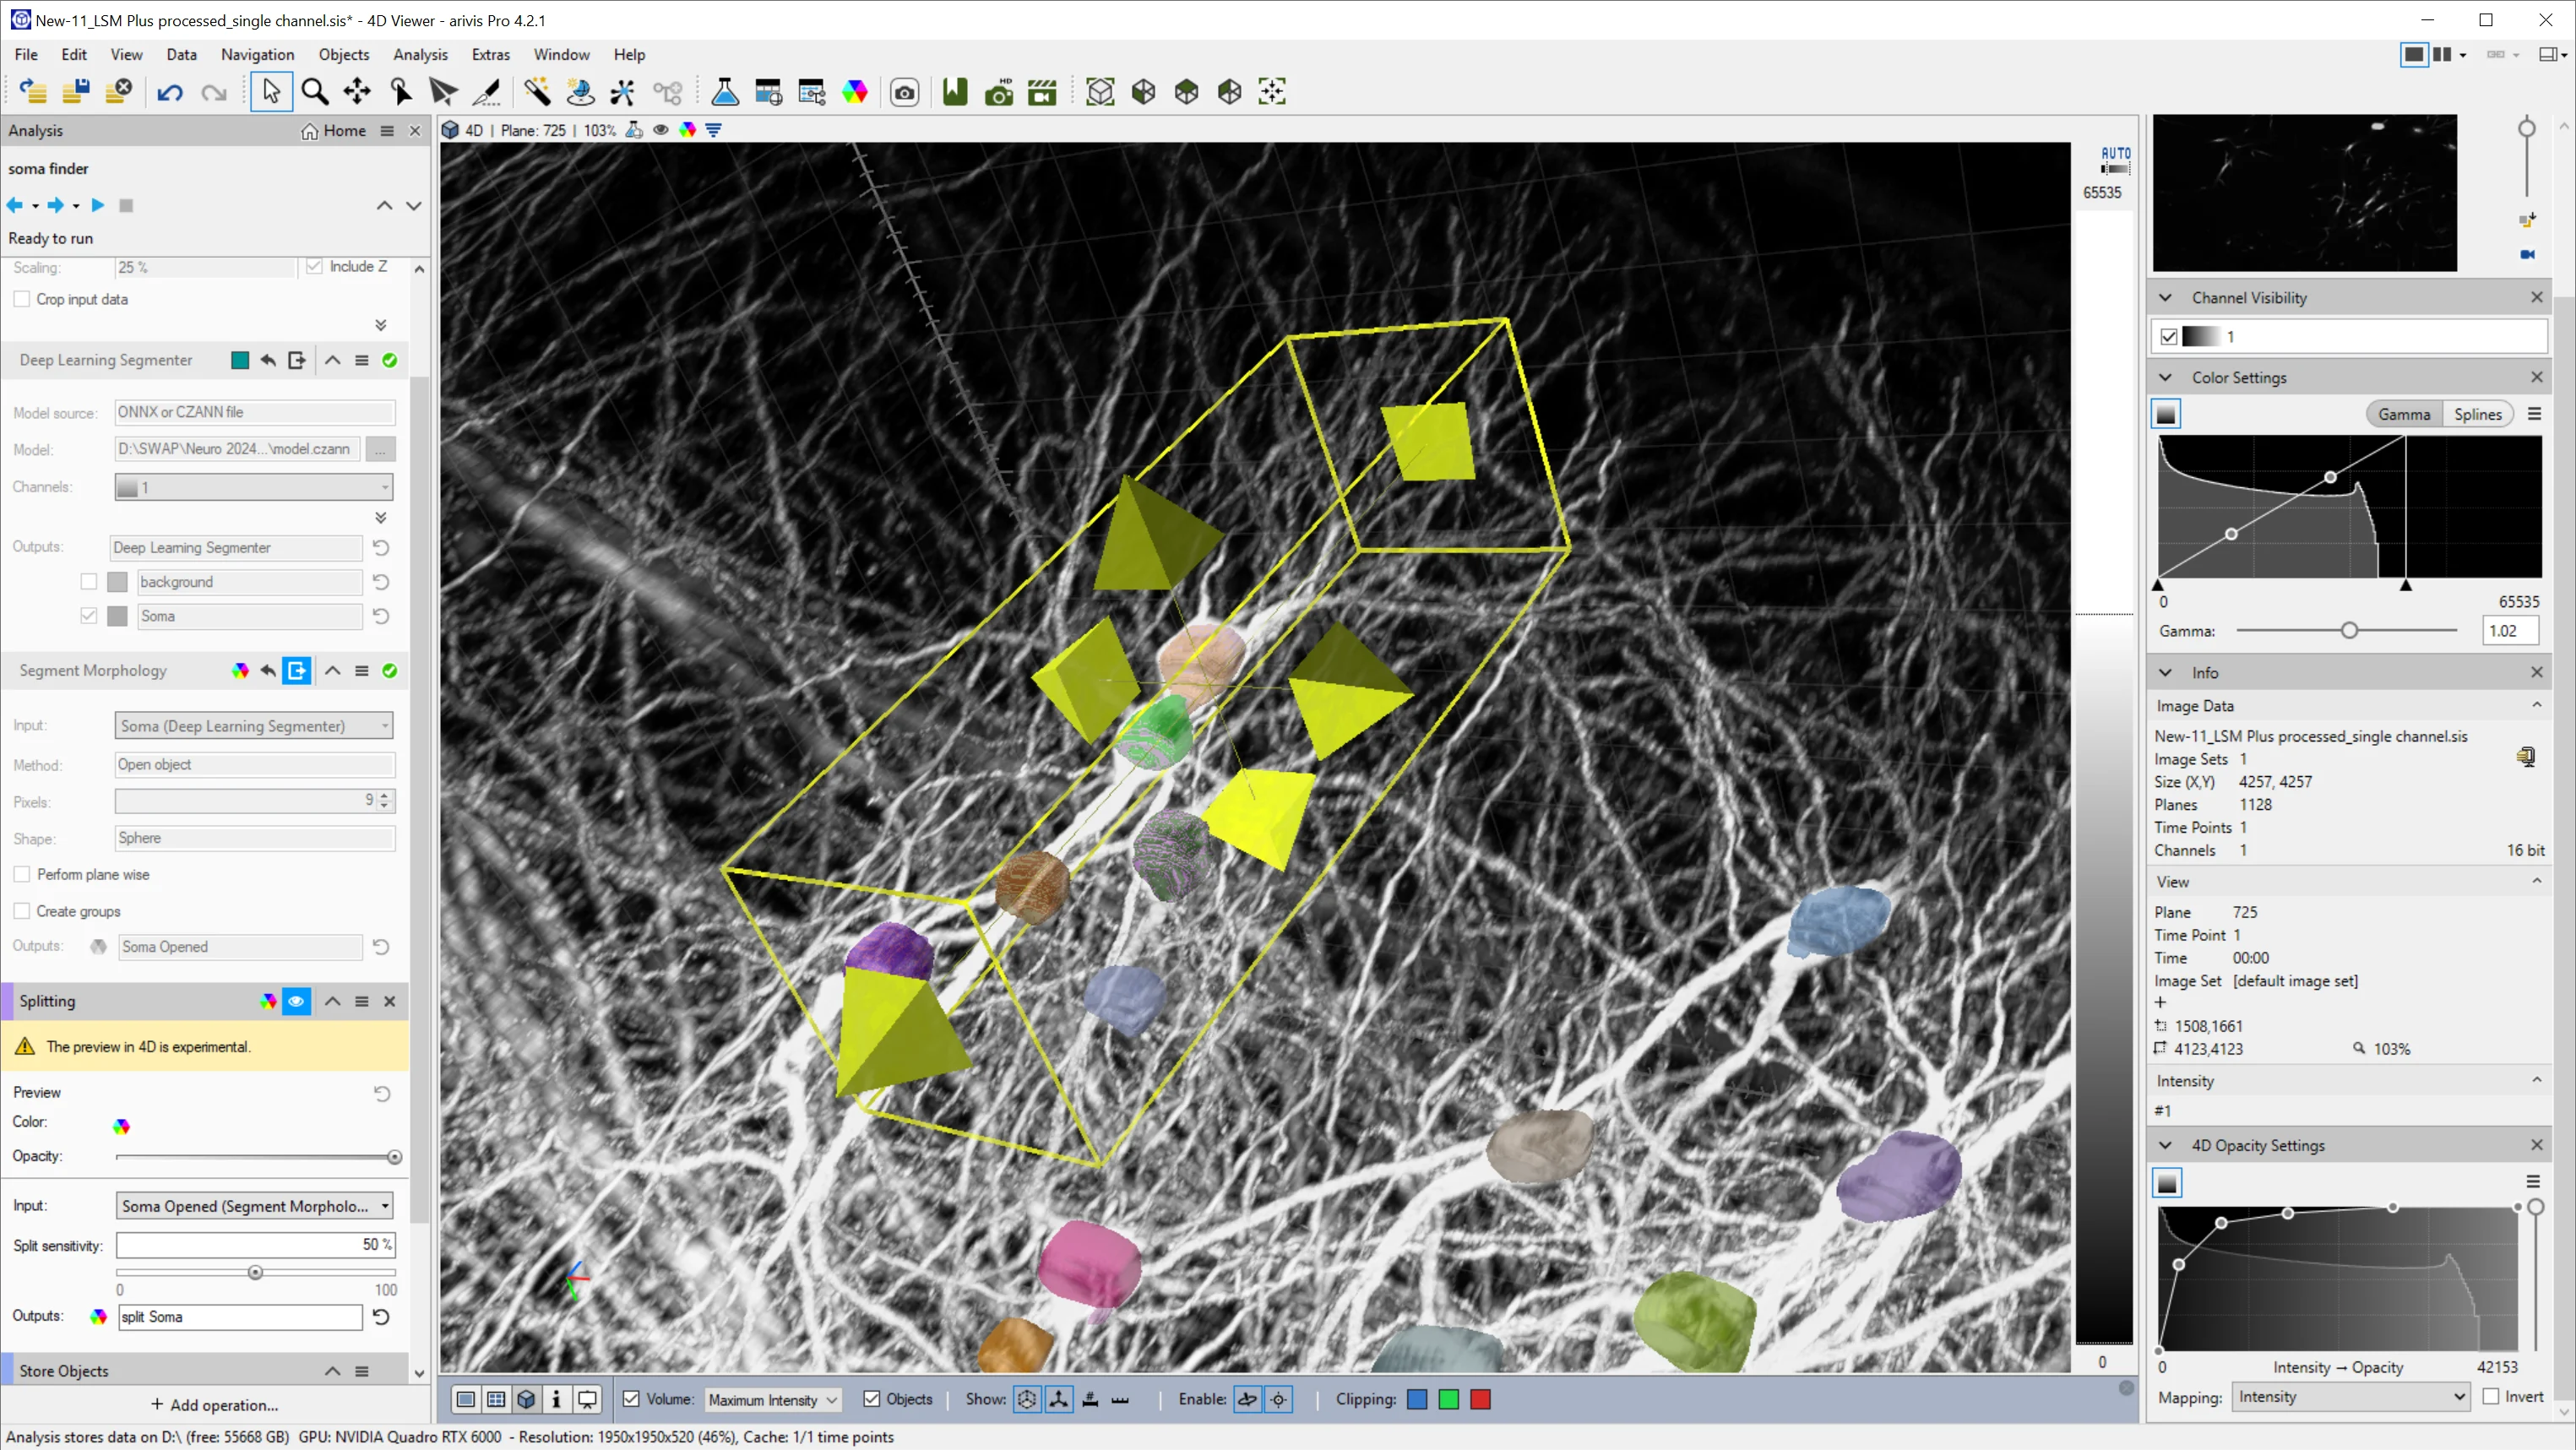Click the export icon in Segment Morphology

pos(297,671)
